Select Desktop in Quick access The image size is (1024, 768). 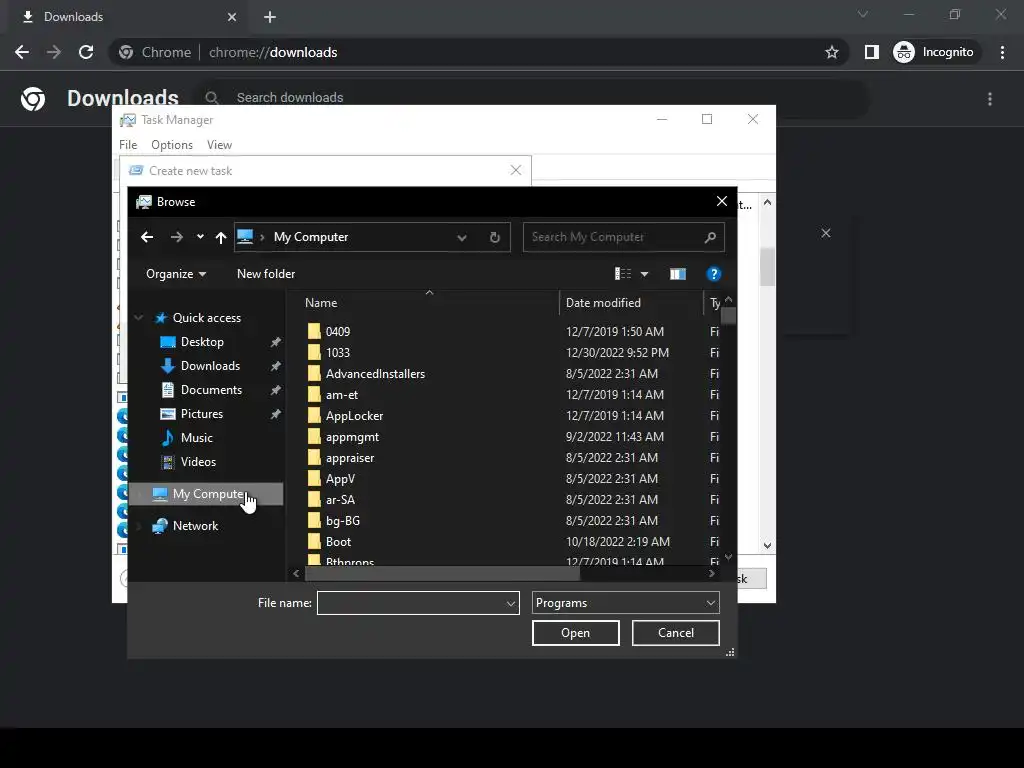pyautogui.click(x=202, y=342)
